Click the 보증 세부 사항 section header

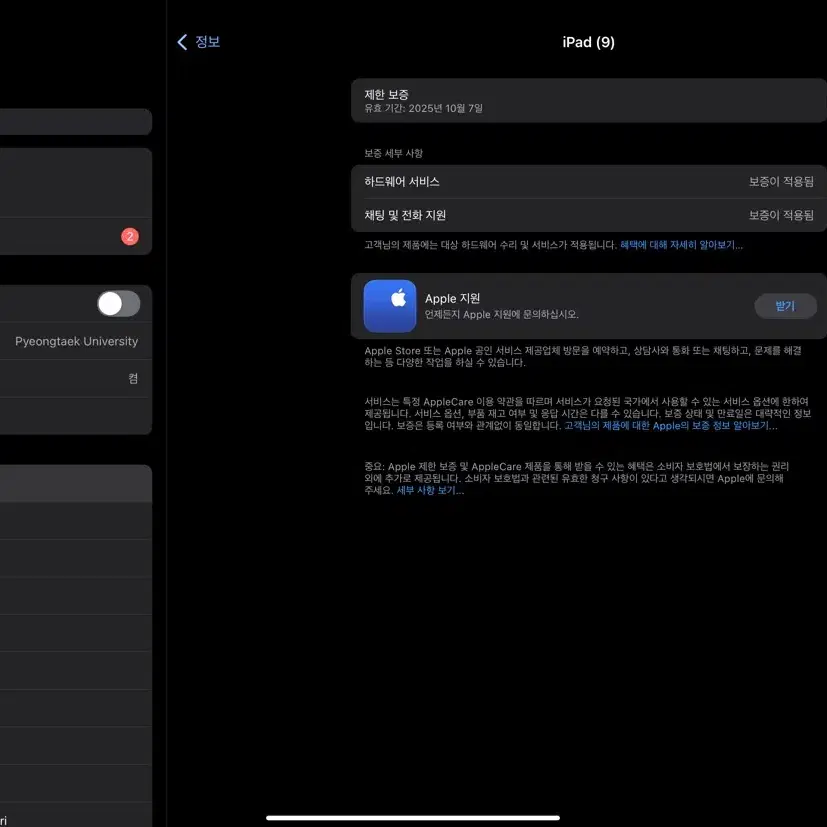coord(393,153)
